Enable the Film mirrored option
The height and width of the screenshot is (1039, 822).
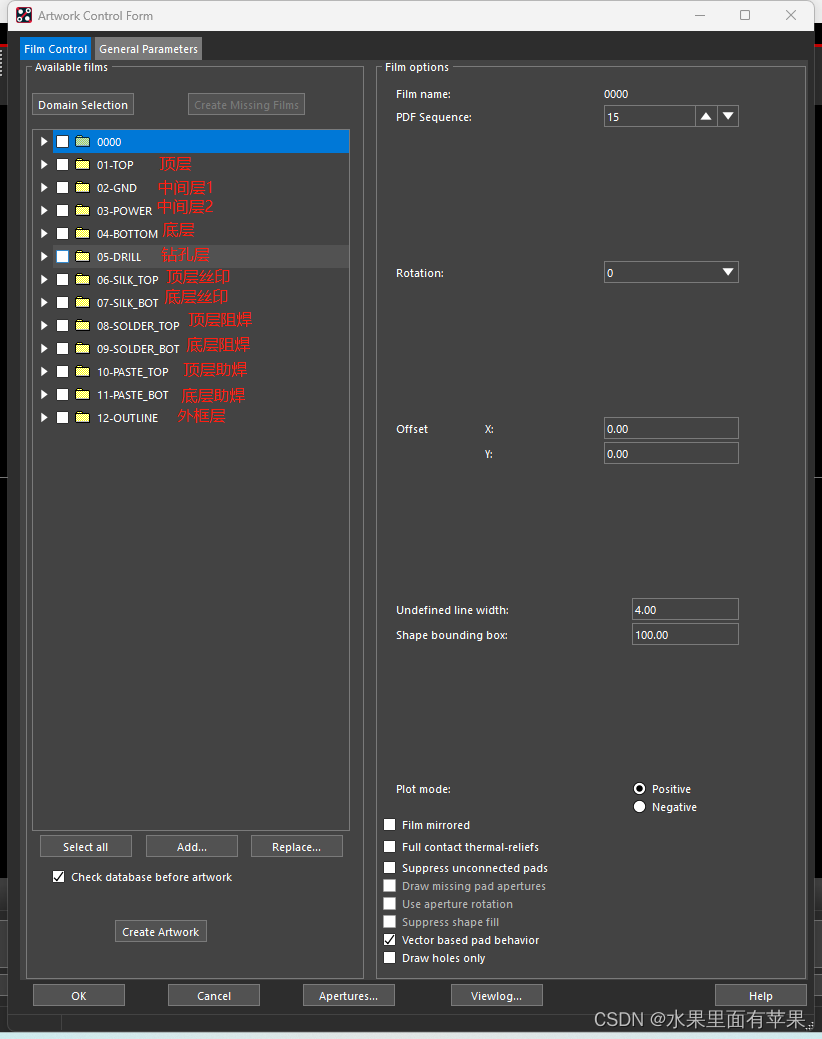[390, 825]
